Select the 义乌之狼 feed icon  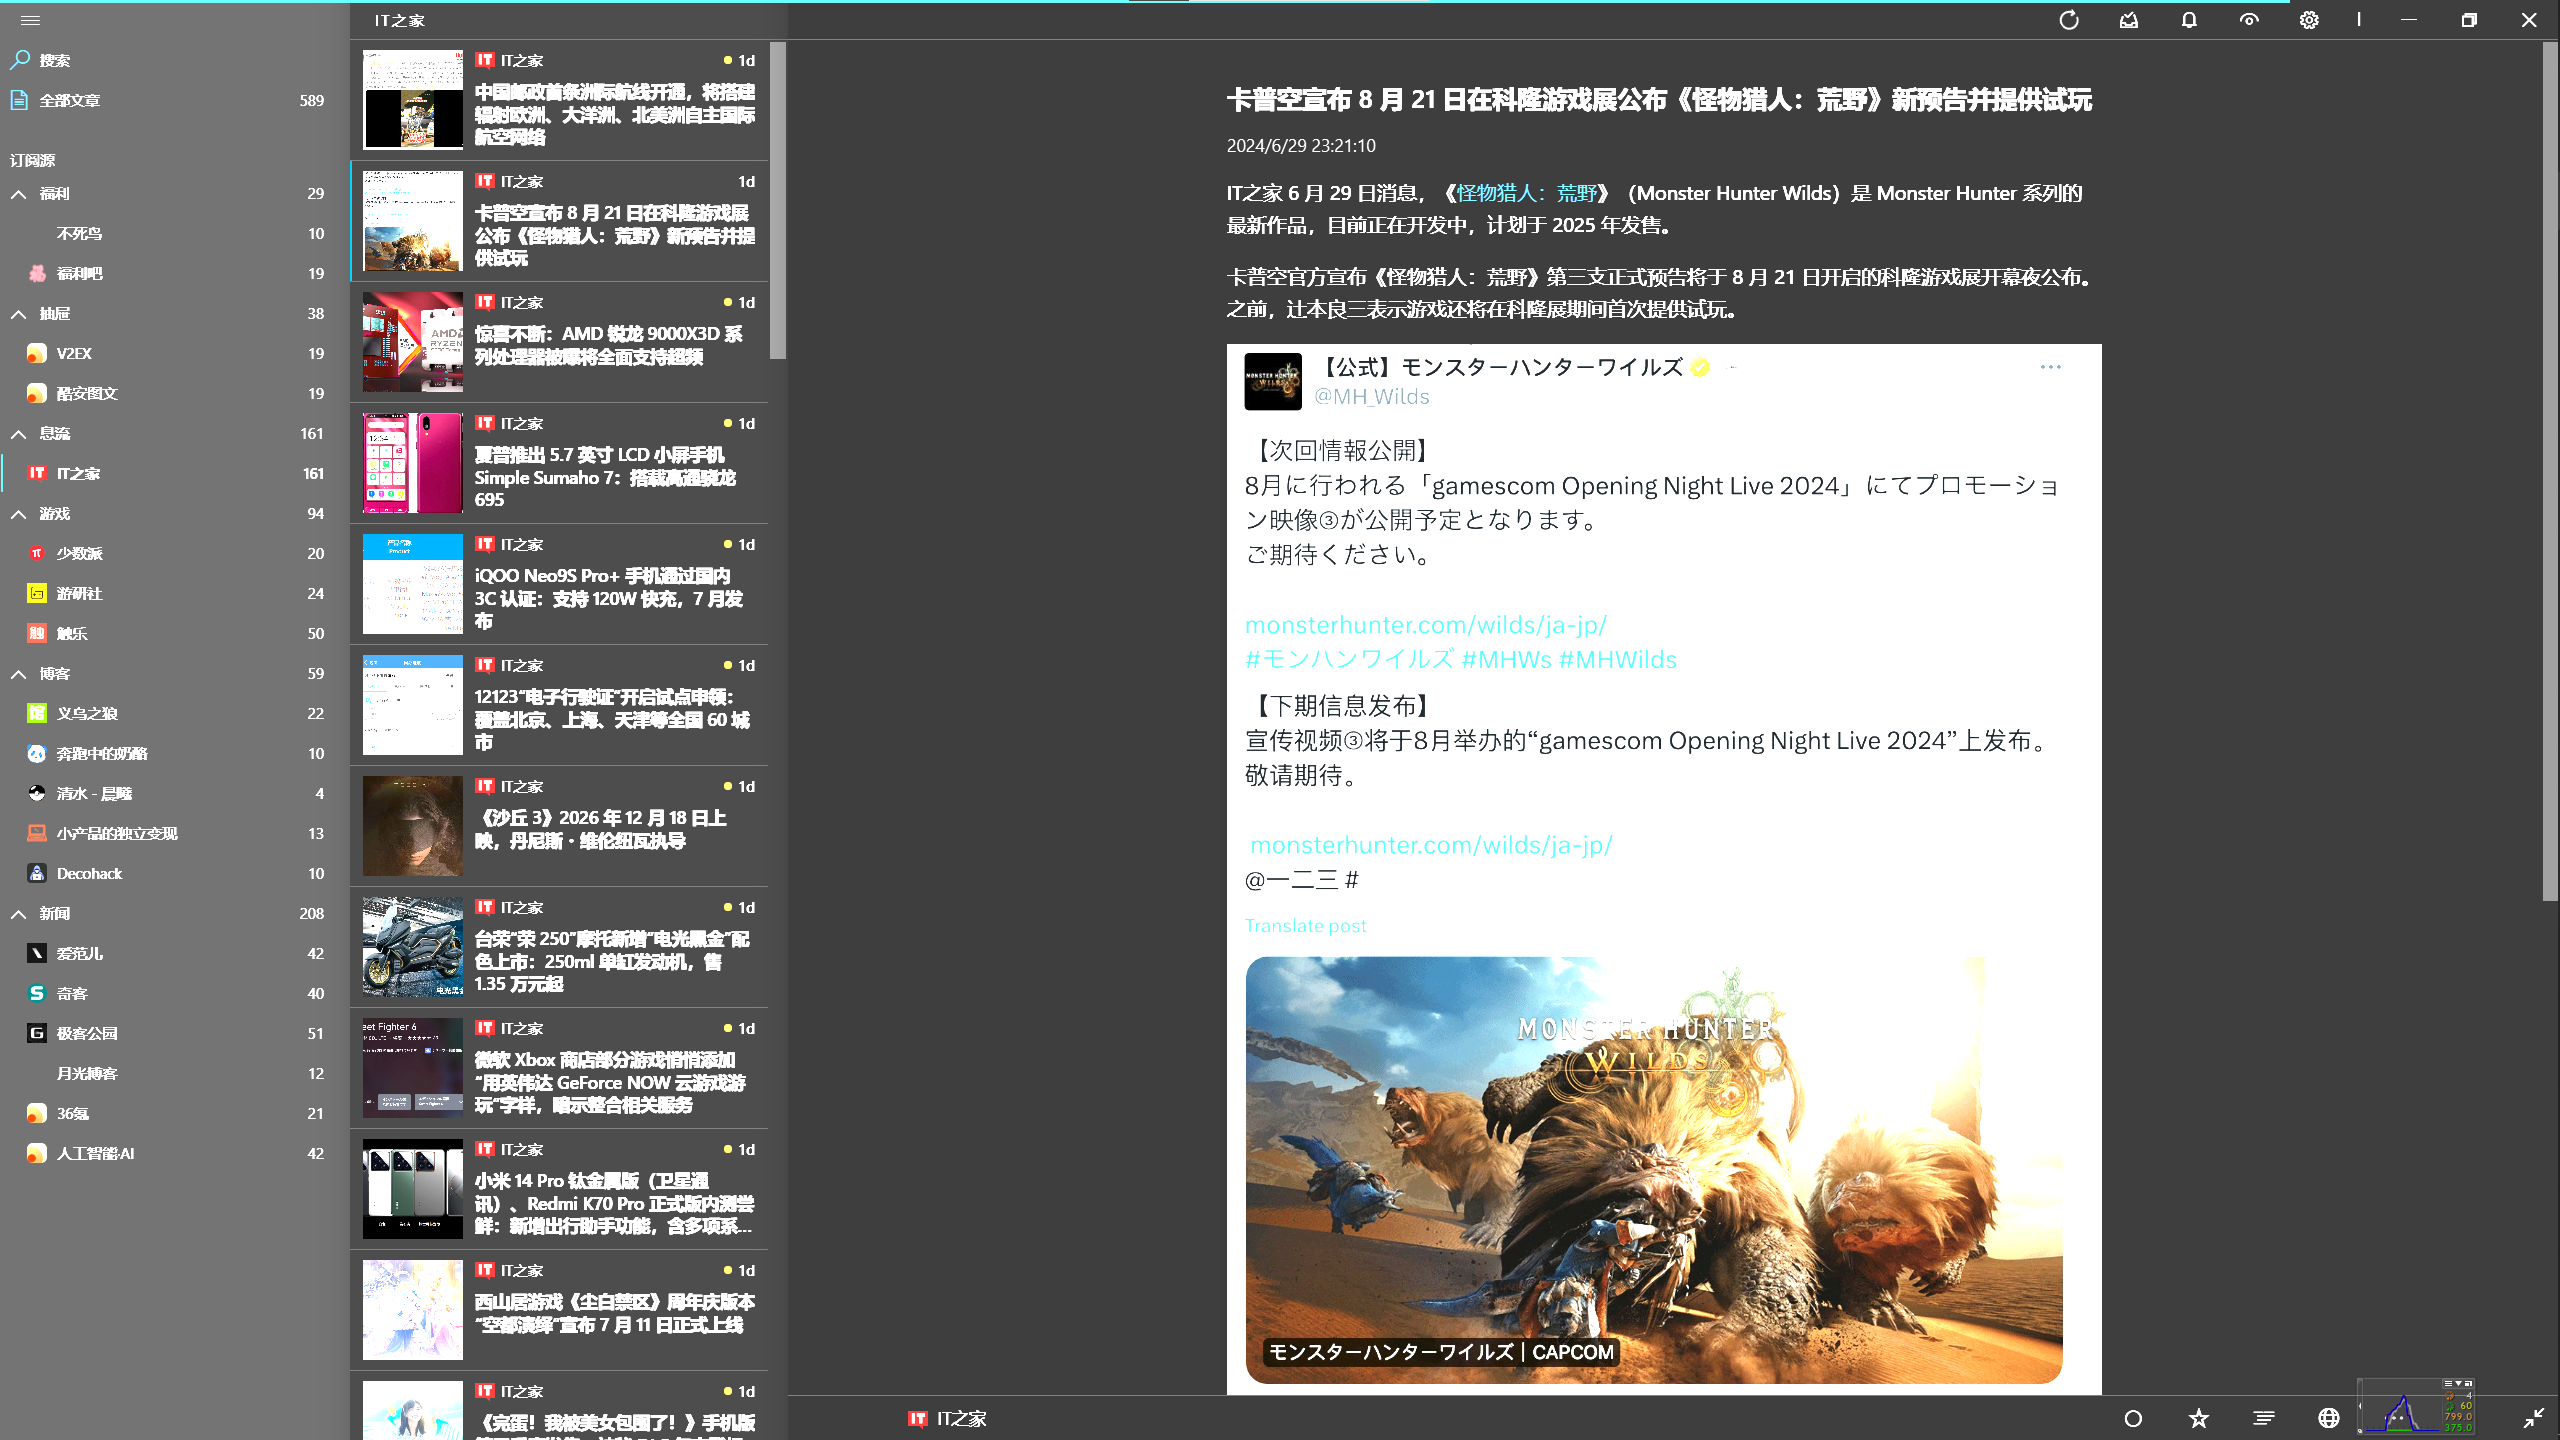[x=37, y=714]
